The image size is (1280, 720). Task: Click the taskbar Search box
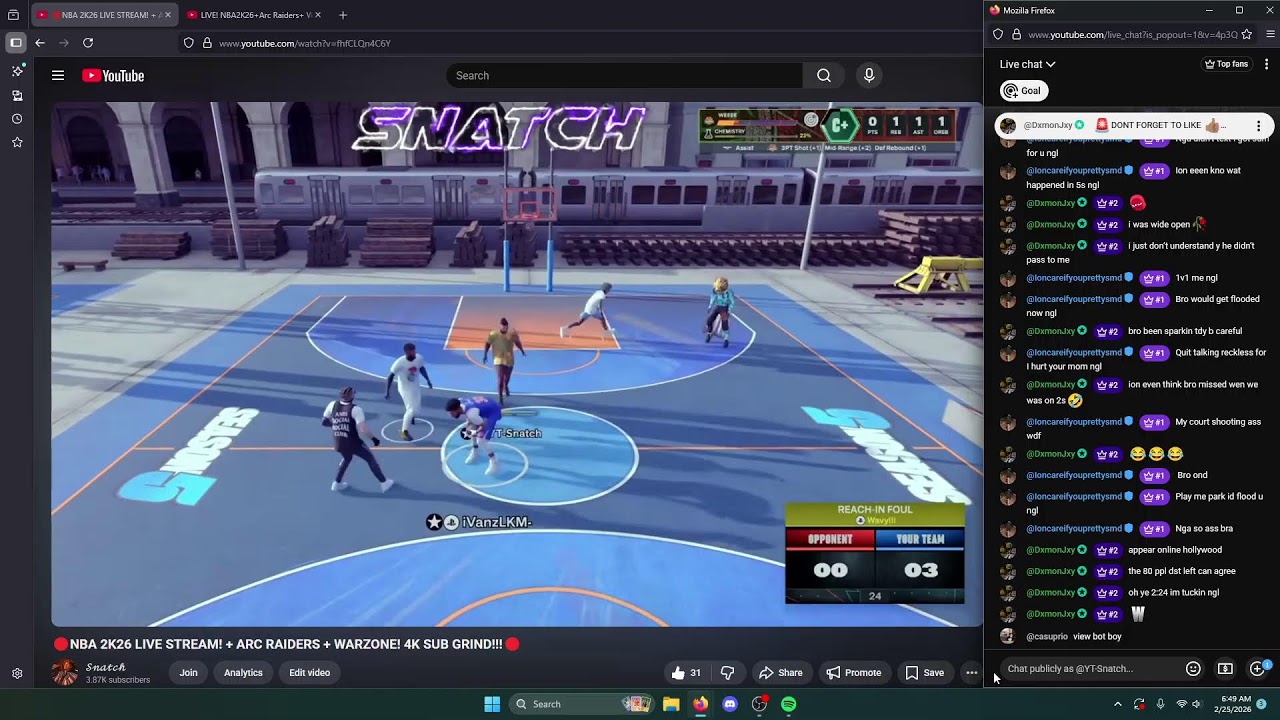click(x=580, y=704)
